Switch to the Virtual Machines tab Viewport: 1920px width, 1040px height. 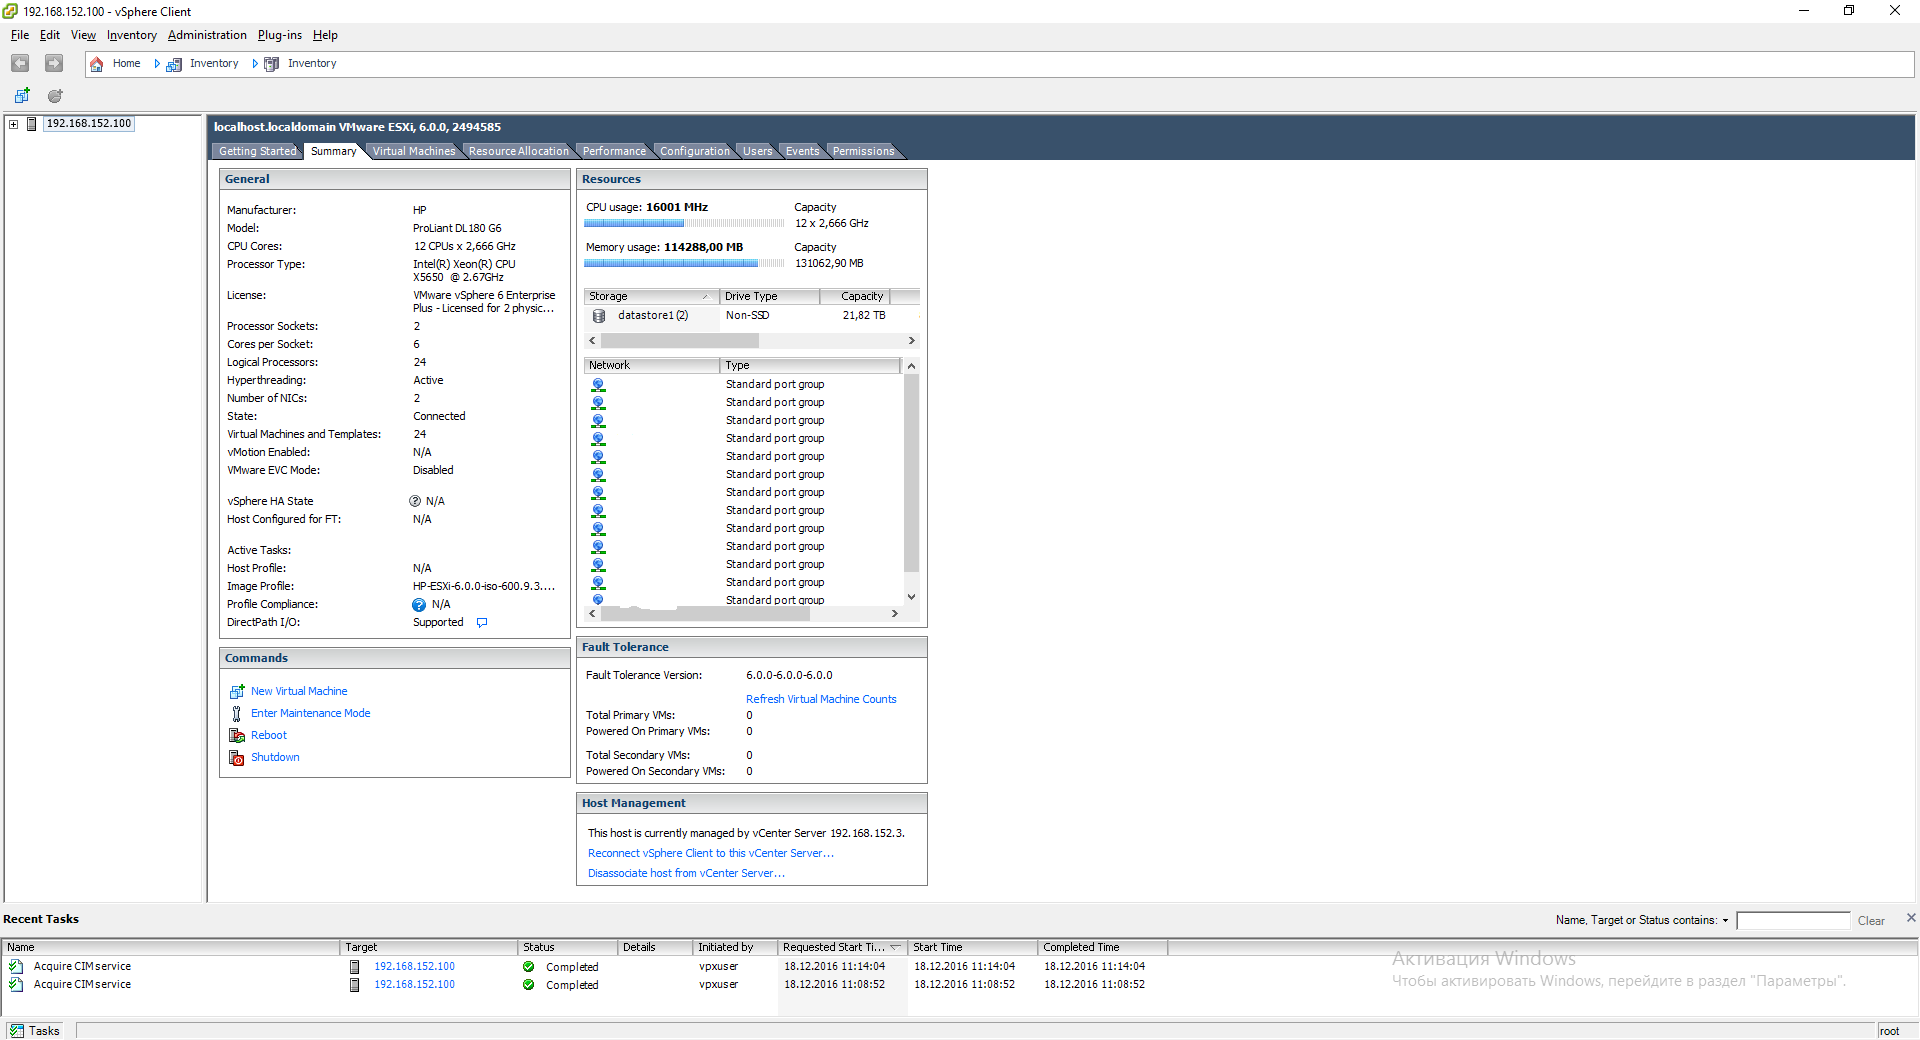click(x=413, y=151)
